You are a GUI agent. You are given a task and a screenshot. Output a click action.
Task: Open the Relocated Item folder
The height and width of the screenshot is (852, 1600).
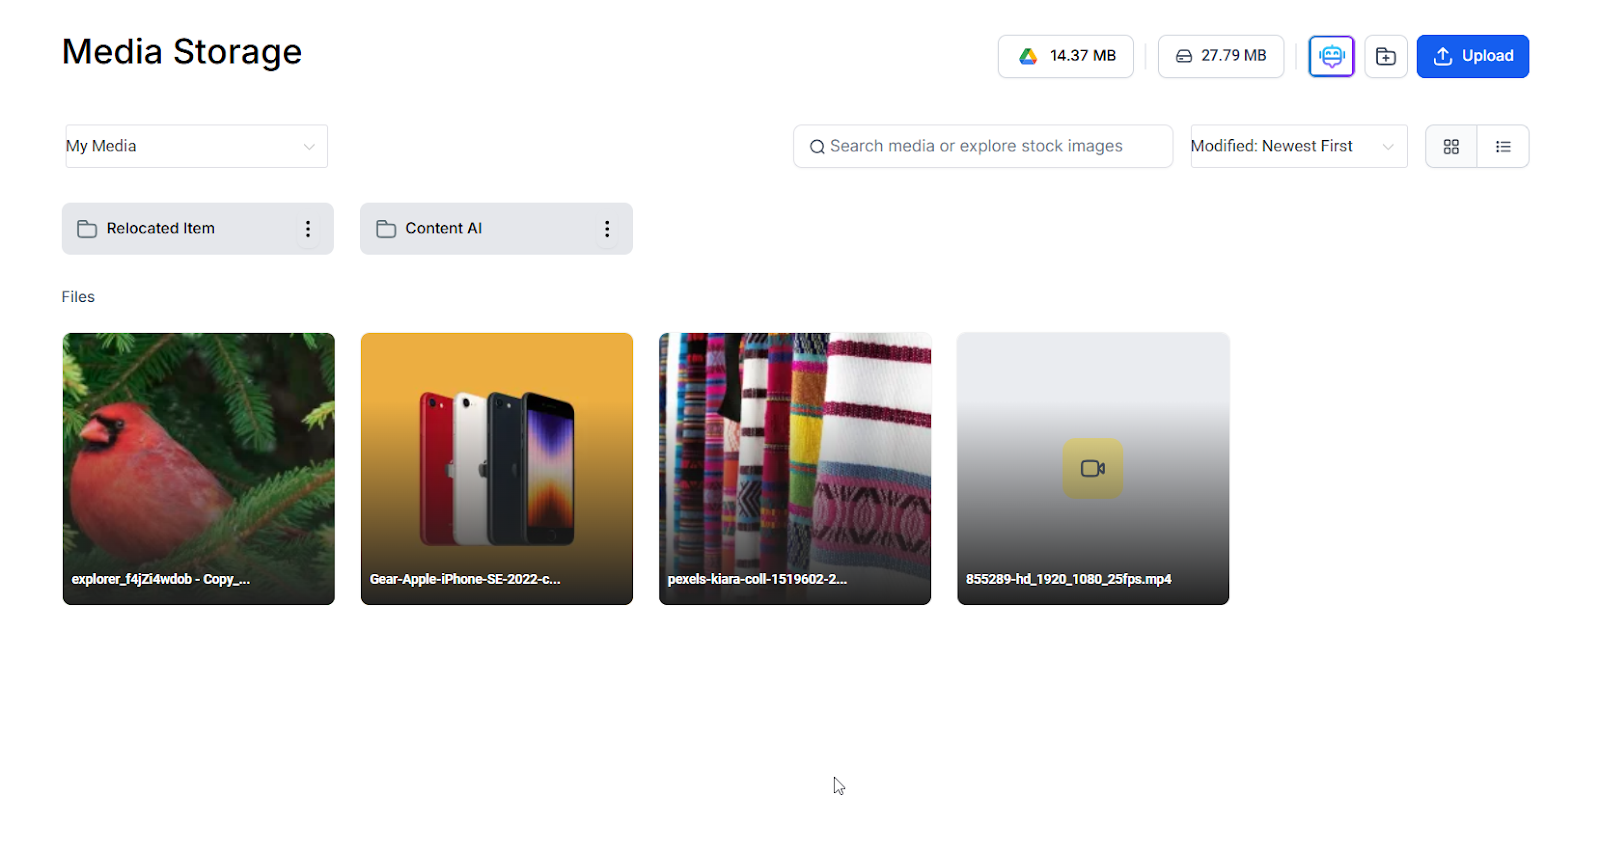[160, 229]
